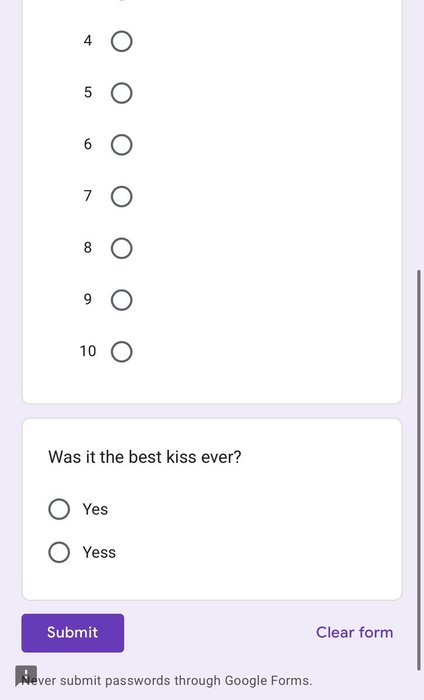Click the report problem flag icon

26,675
